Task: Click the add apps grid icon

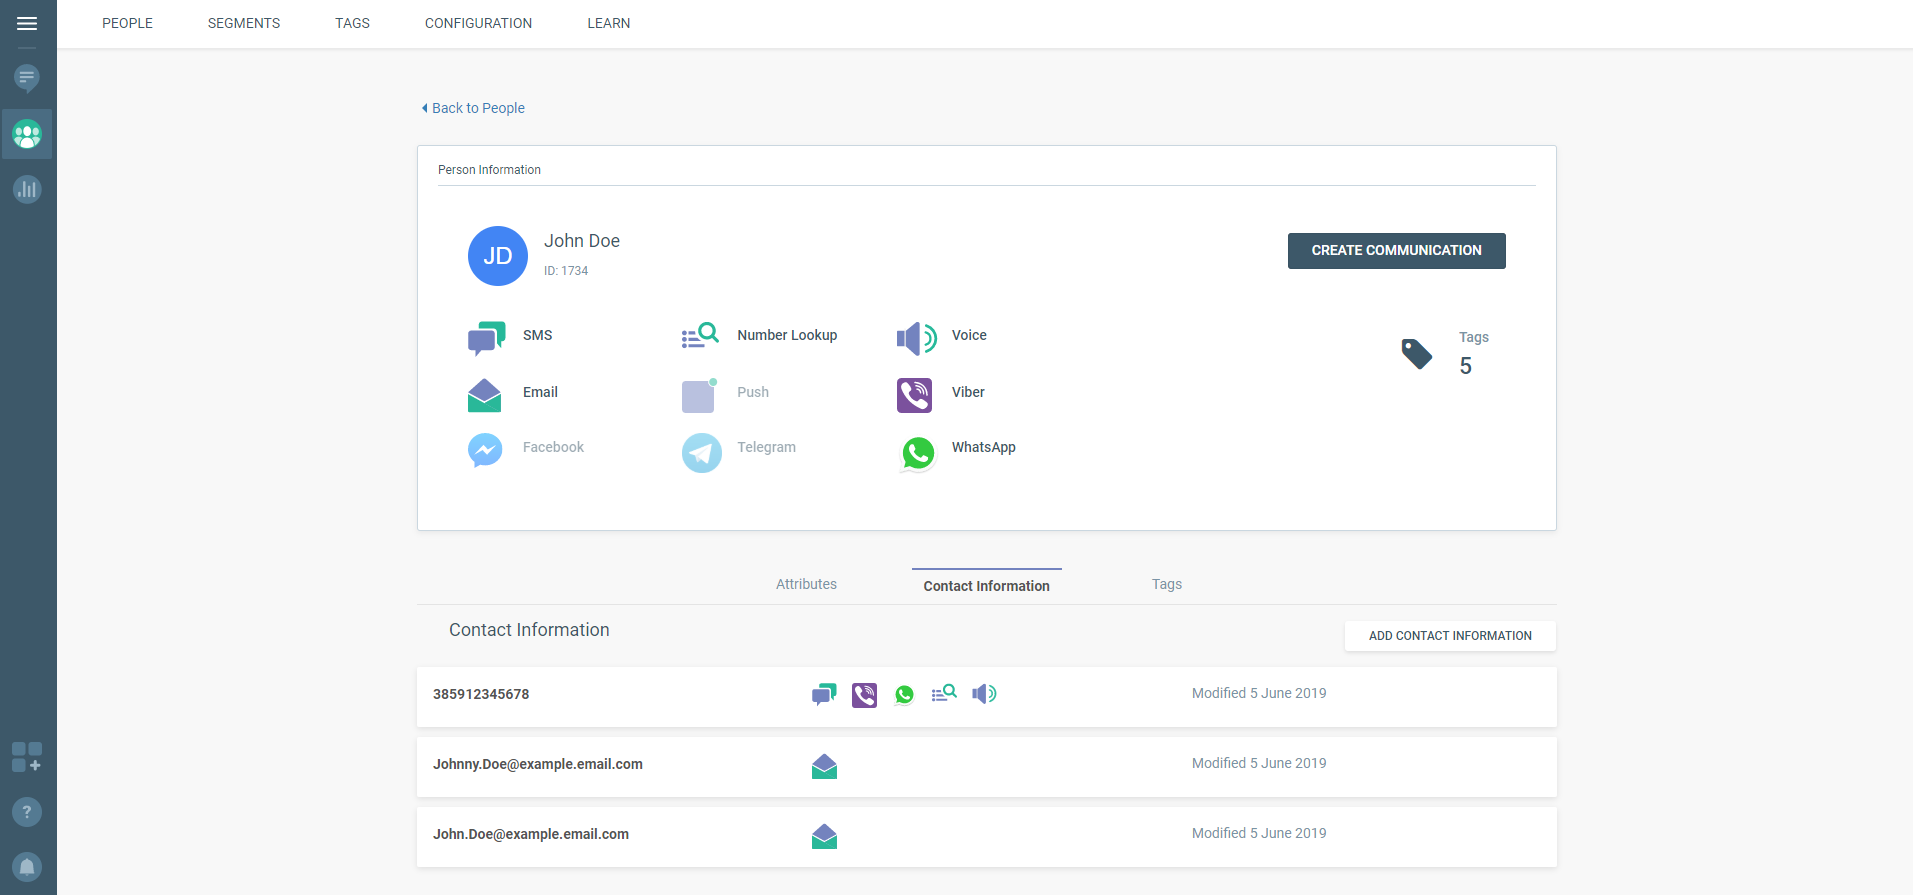Action: click(x=27, y=757)
